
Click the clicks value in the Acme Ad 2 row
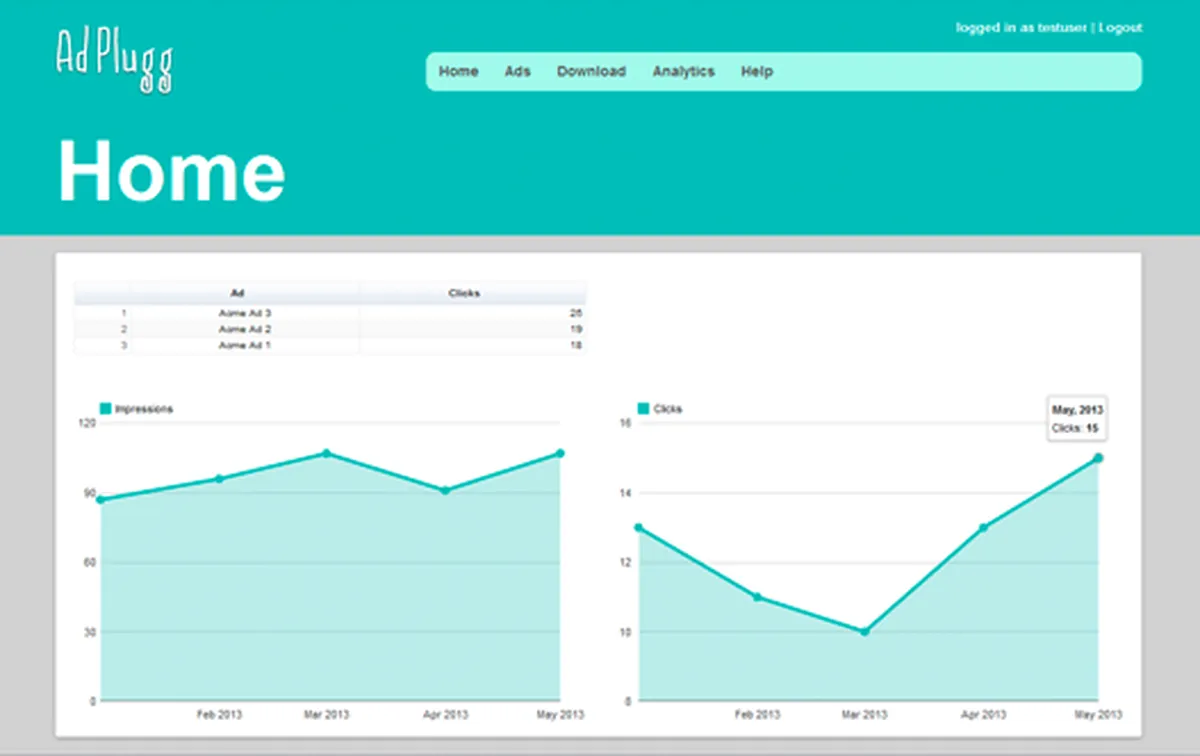point(576,329)
